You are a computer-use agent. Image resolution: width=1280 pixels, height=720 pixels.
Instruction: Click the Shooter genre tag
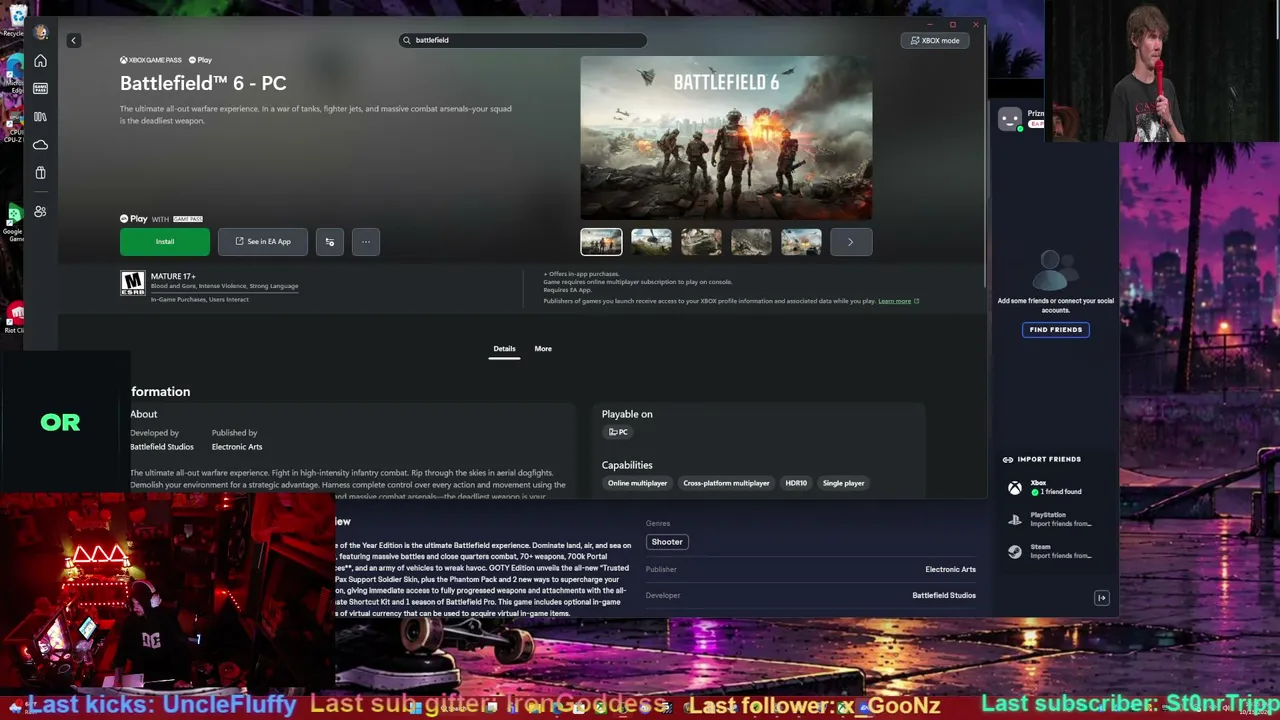[x=667, y=542]
